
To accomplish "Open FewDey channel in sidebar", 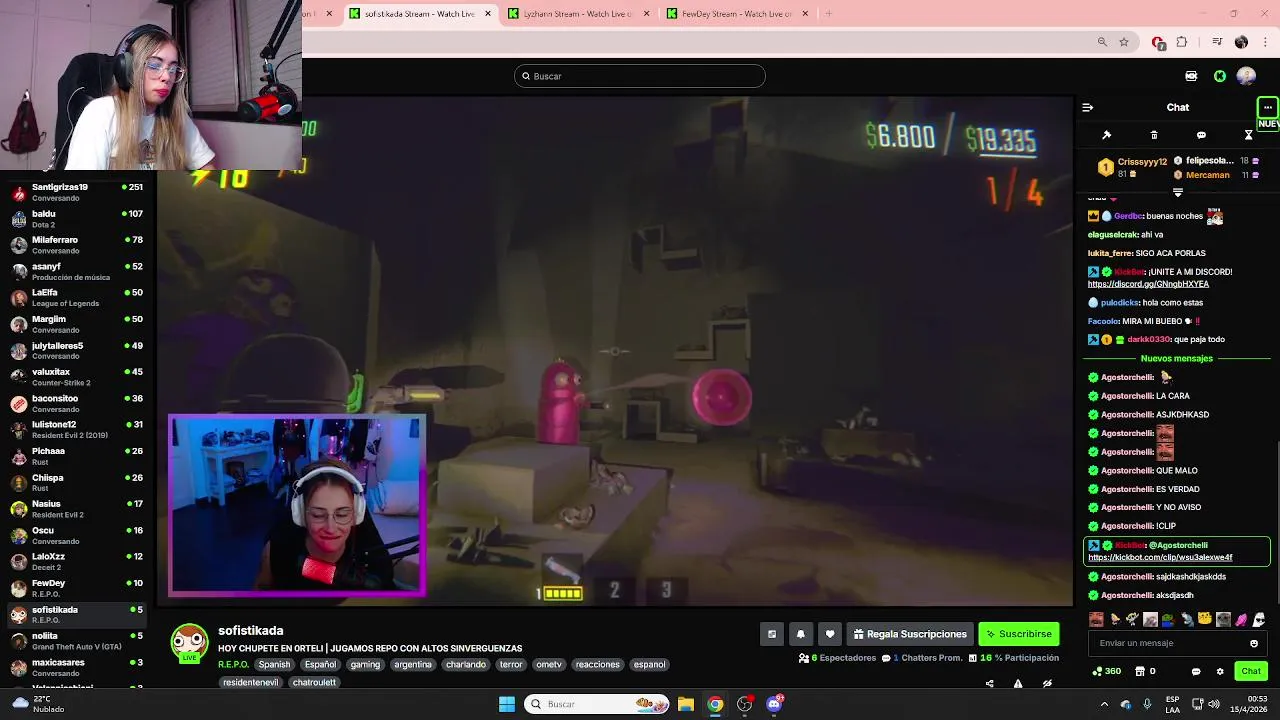I will 78,588.
